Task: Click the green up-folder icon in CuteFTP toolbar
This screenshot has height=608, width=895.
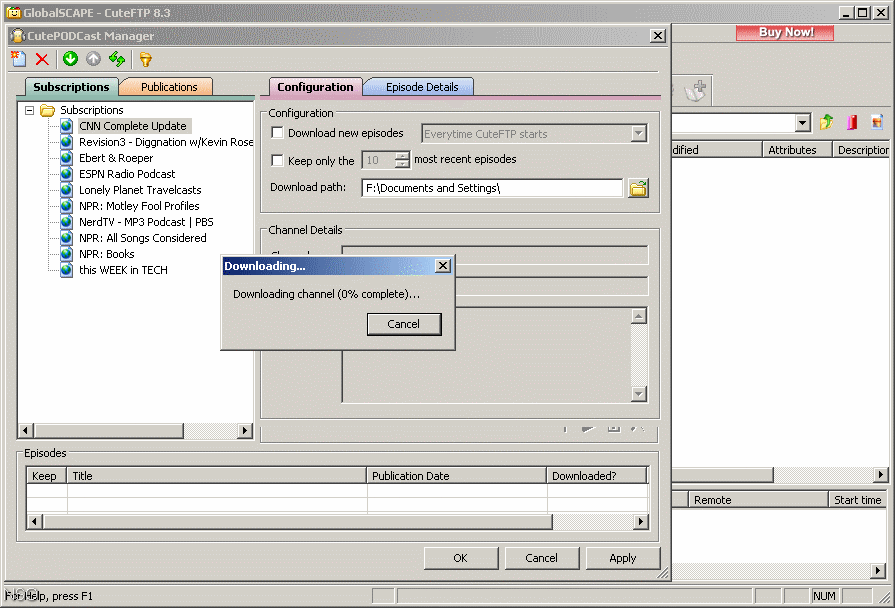Action: 826,122
